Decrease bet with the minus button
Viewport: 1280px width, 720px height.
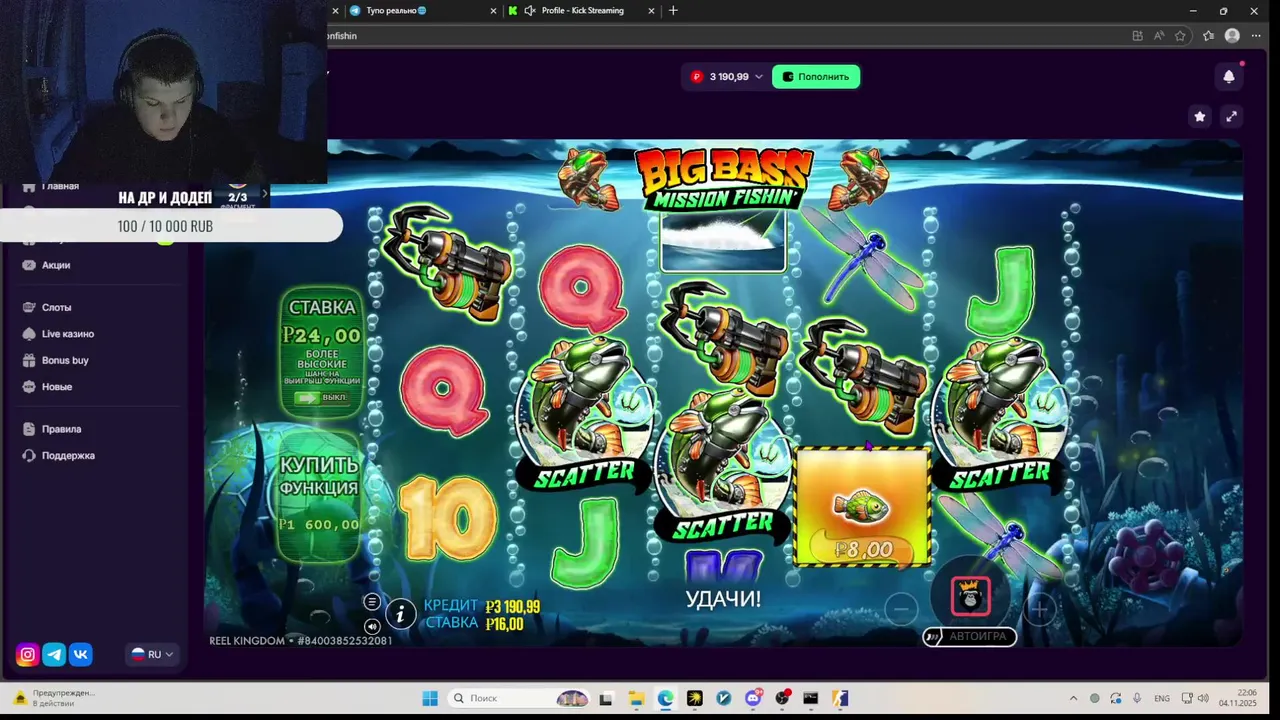pyautogui.click(x=901, y=608)
